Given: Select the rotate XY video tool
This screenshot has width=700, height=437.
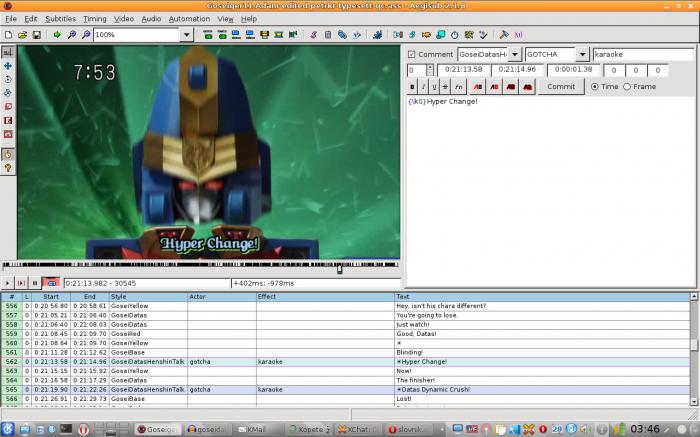Looking at the screenshot, I should pos(8,93).
